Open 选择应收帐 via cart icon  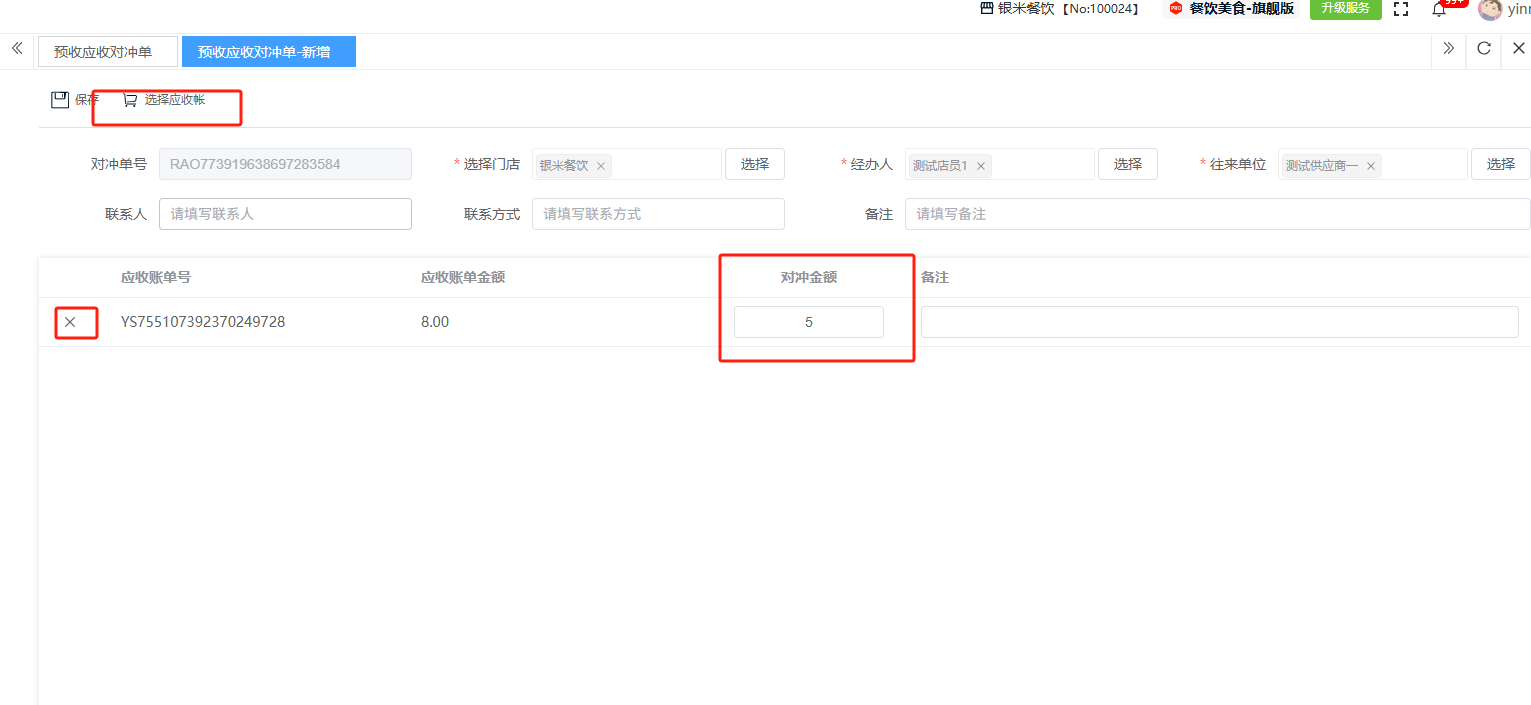point(130,100)
